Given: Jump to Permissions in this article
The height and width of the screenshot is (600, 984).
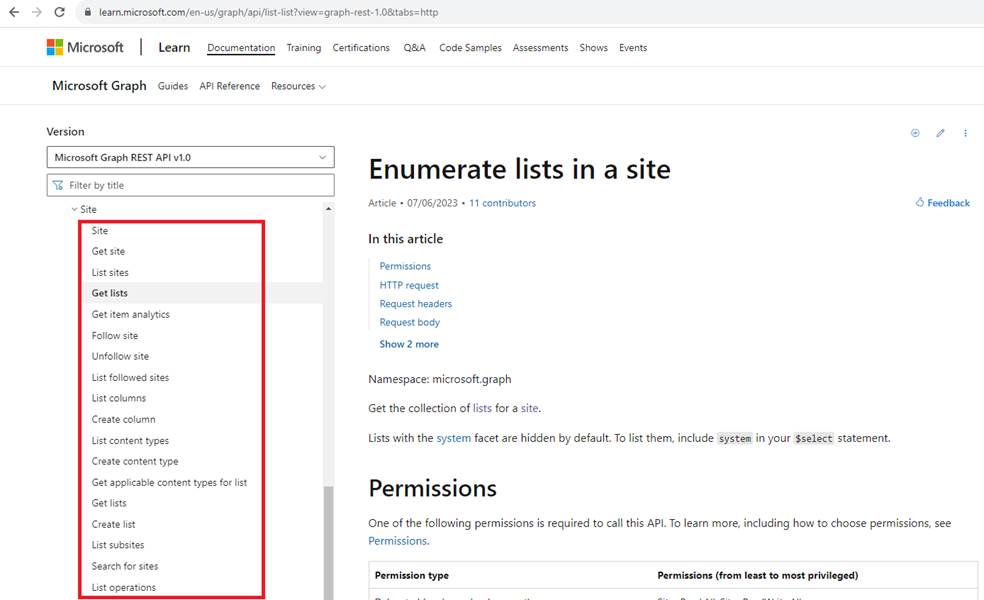Looking at the screenshot, I should tap(405, 266).
